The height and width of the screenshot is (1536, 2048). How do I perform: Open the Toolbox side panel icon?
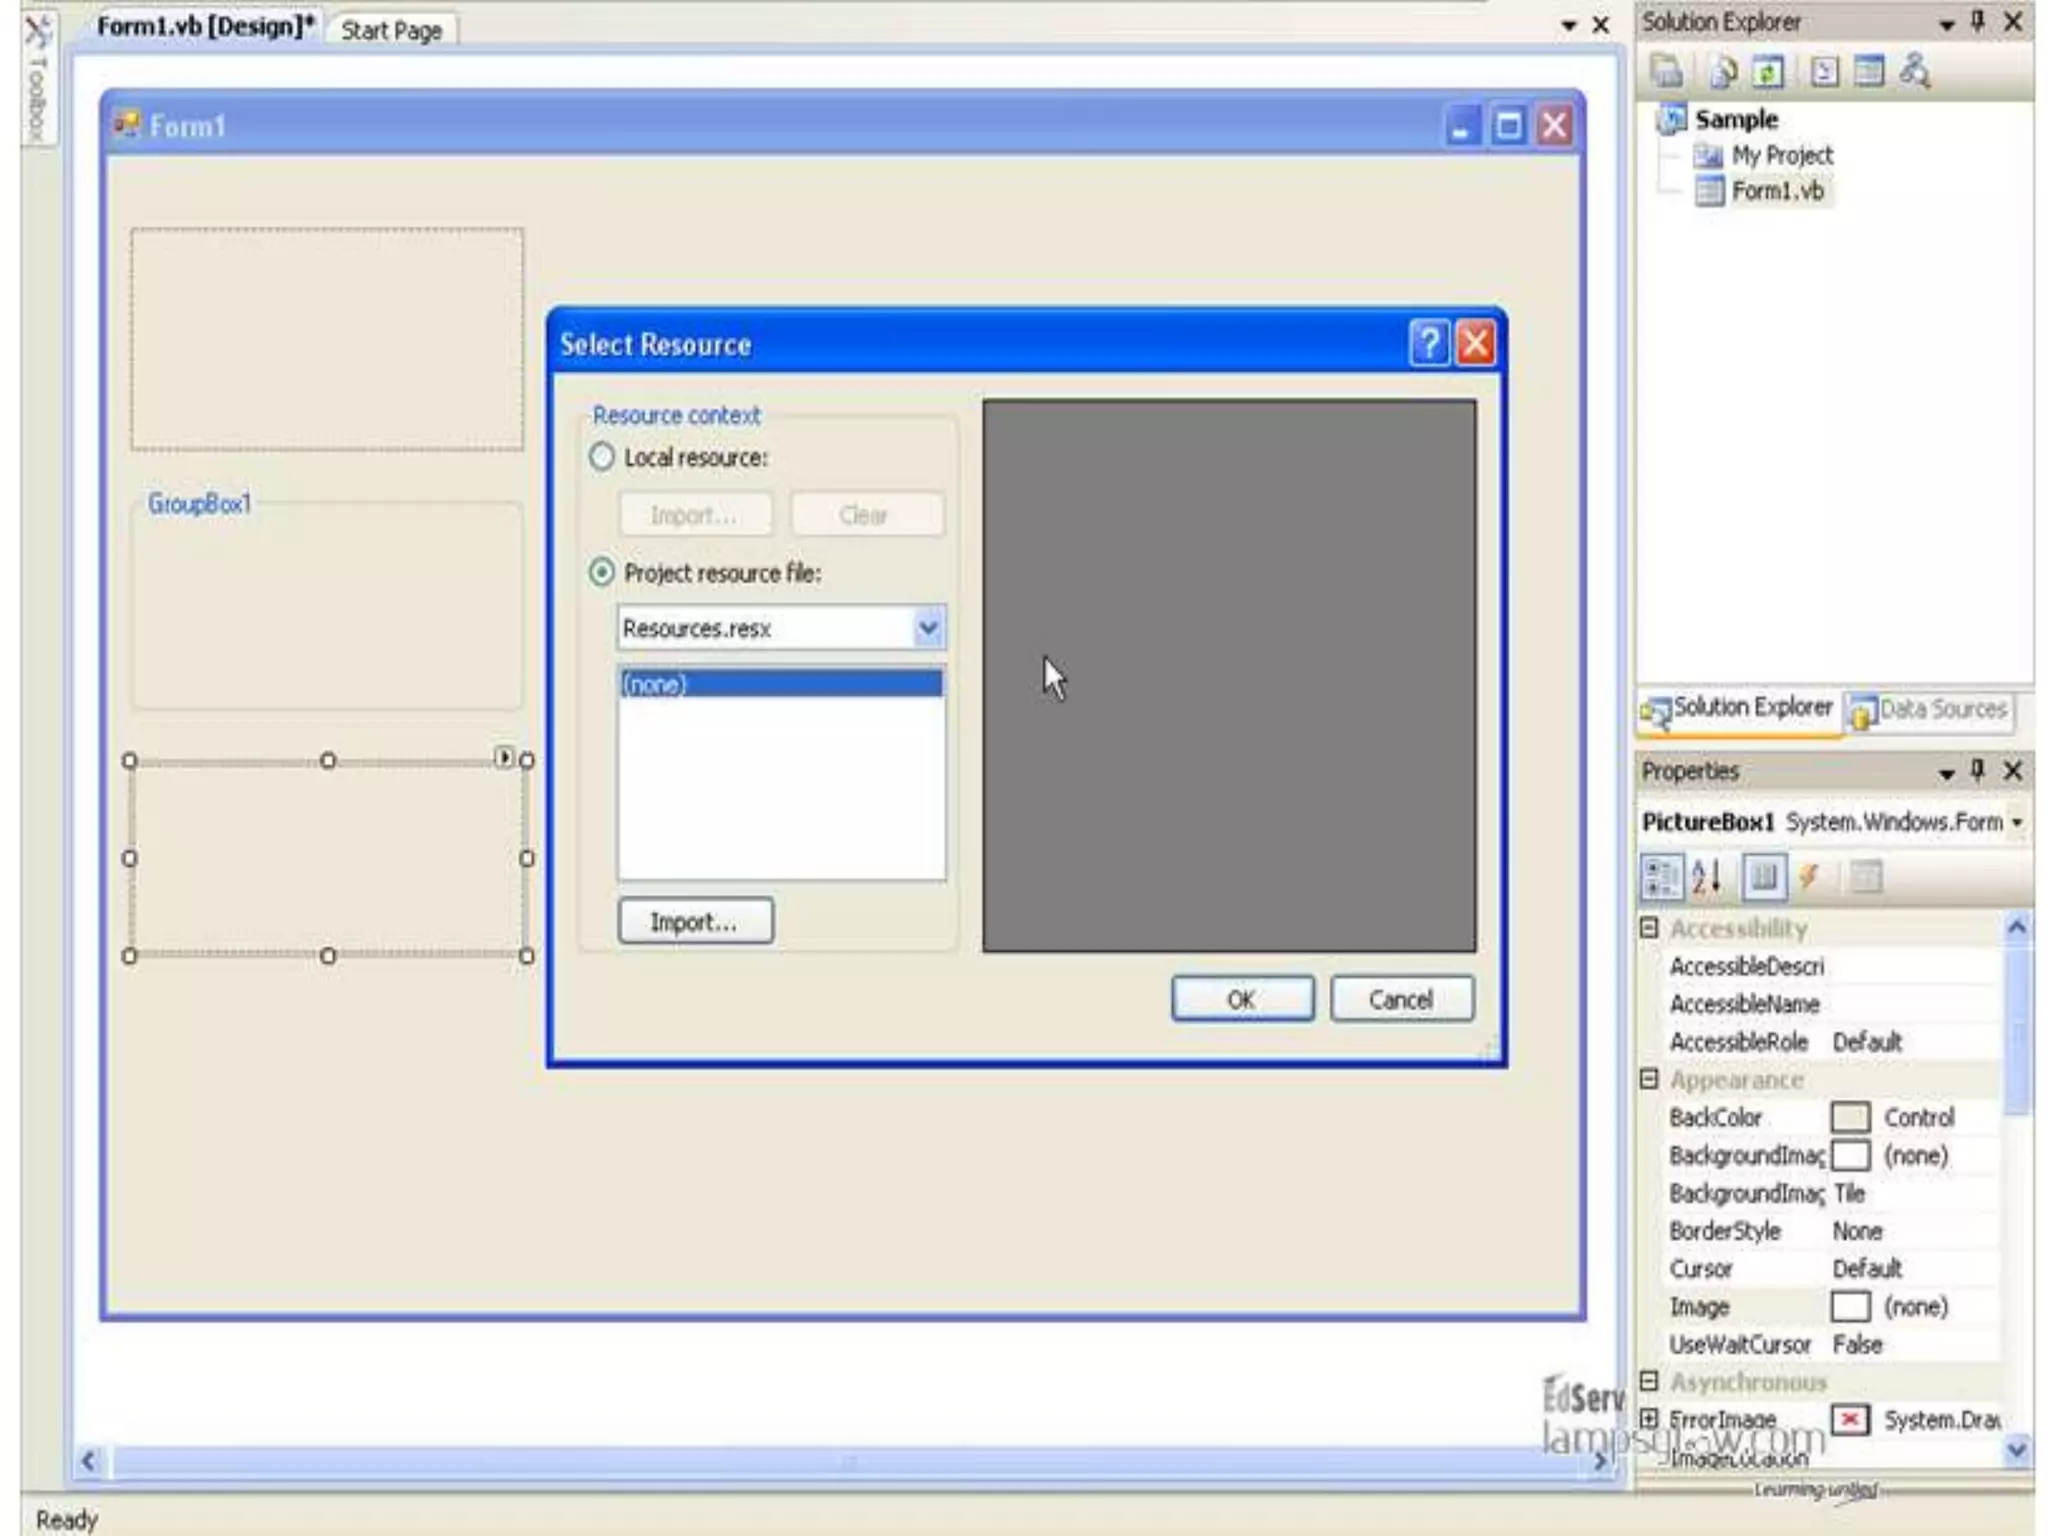[37, 80]
